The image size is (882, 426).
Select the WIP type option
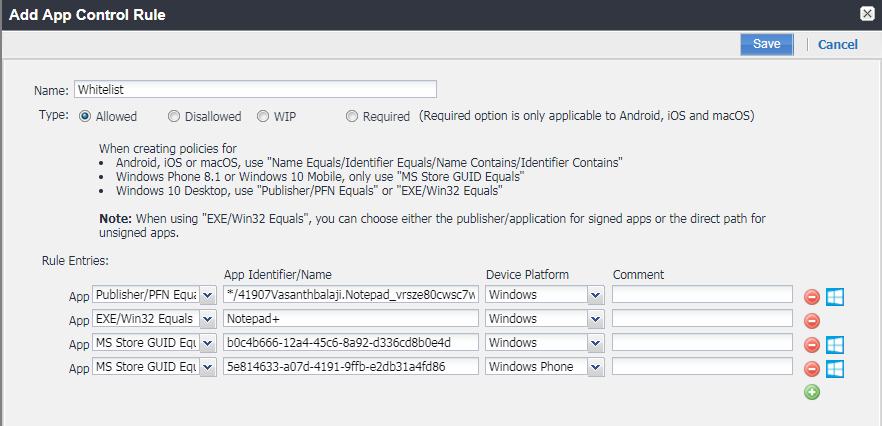point(264,116)
